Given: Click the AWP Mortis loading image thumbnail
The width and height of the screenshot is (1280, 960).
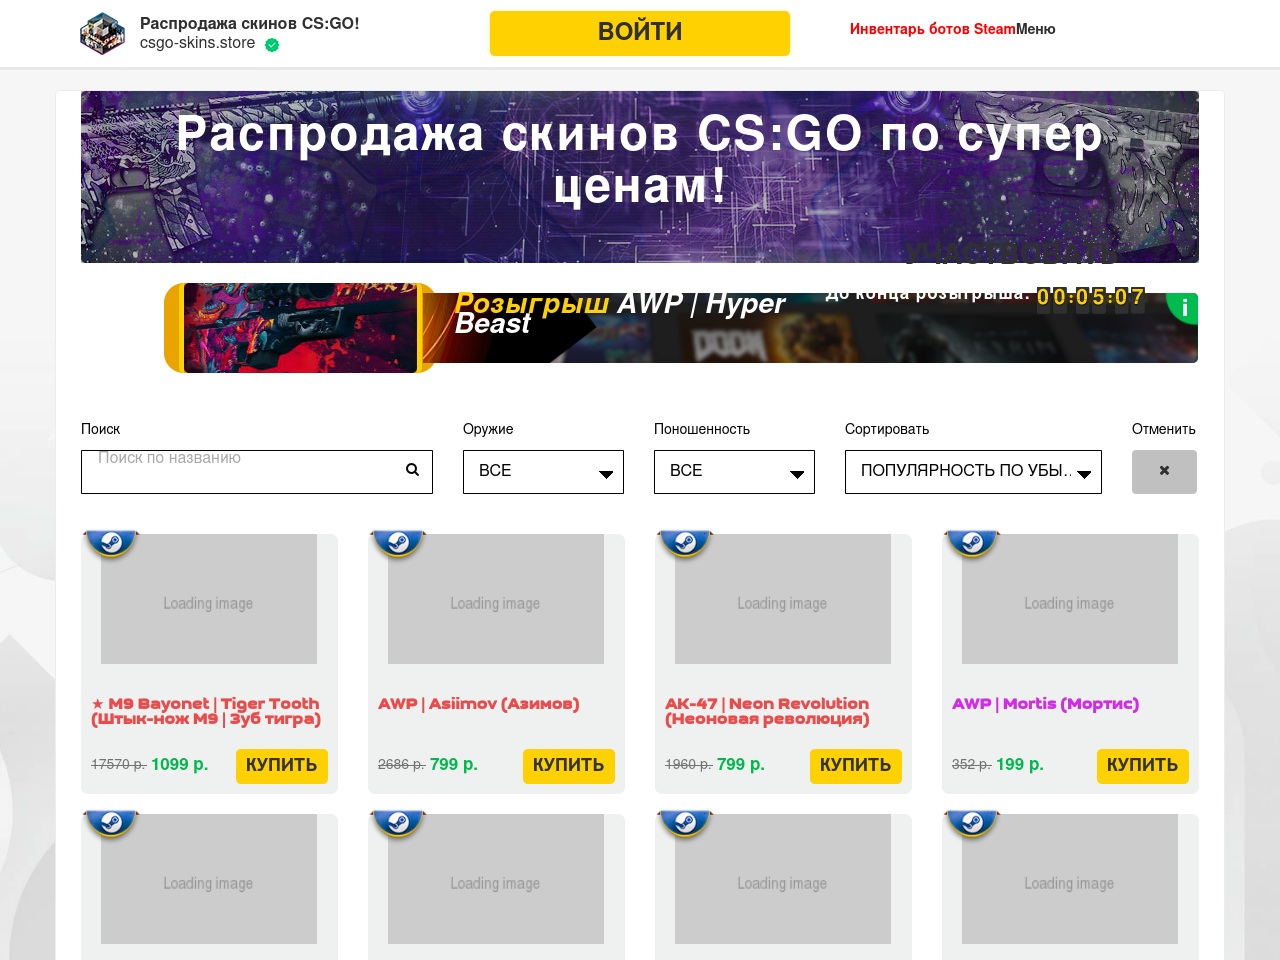Looking at the screenshot, I should point(1070,599).
